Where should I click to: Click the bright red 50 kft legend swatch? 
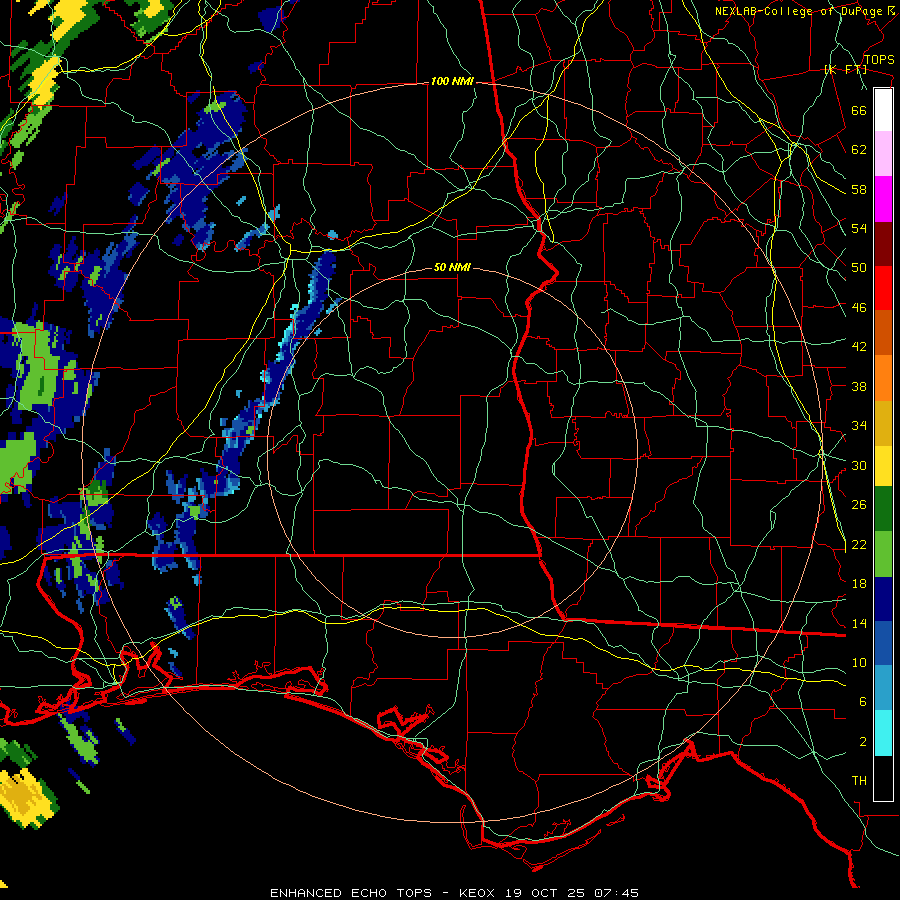point(883,288)
